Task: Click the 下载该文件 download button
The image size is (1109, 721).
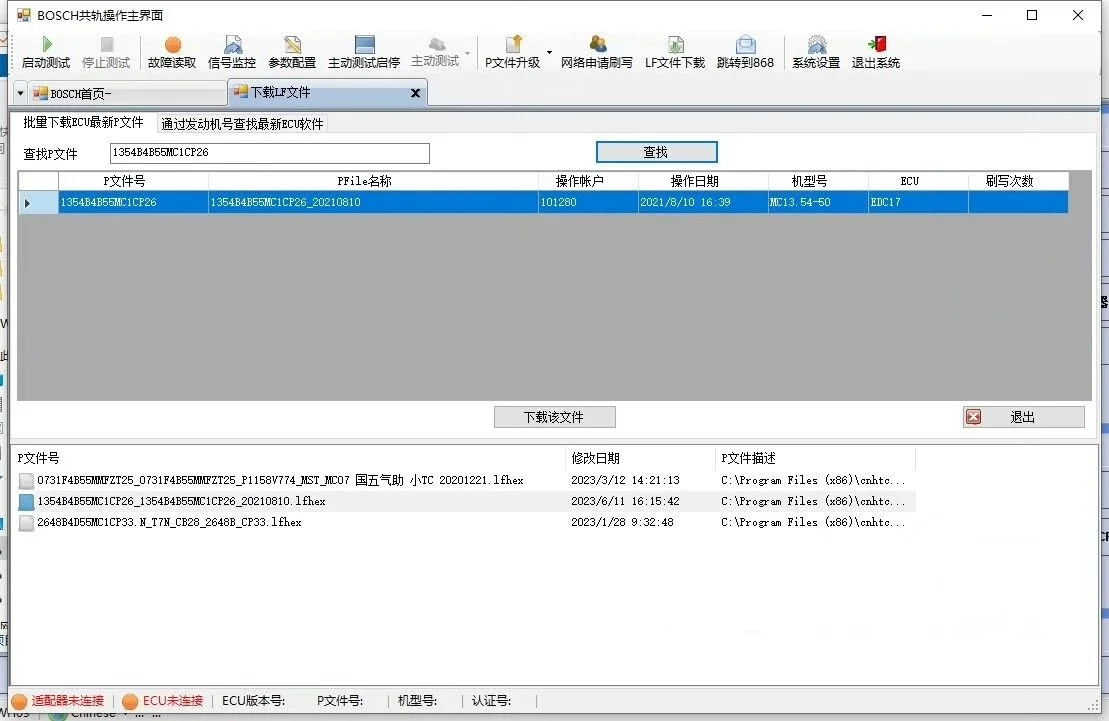Action: pyautogui.click(x=554, y=417)
